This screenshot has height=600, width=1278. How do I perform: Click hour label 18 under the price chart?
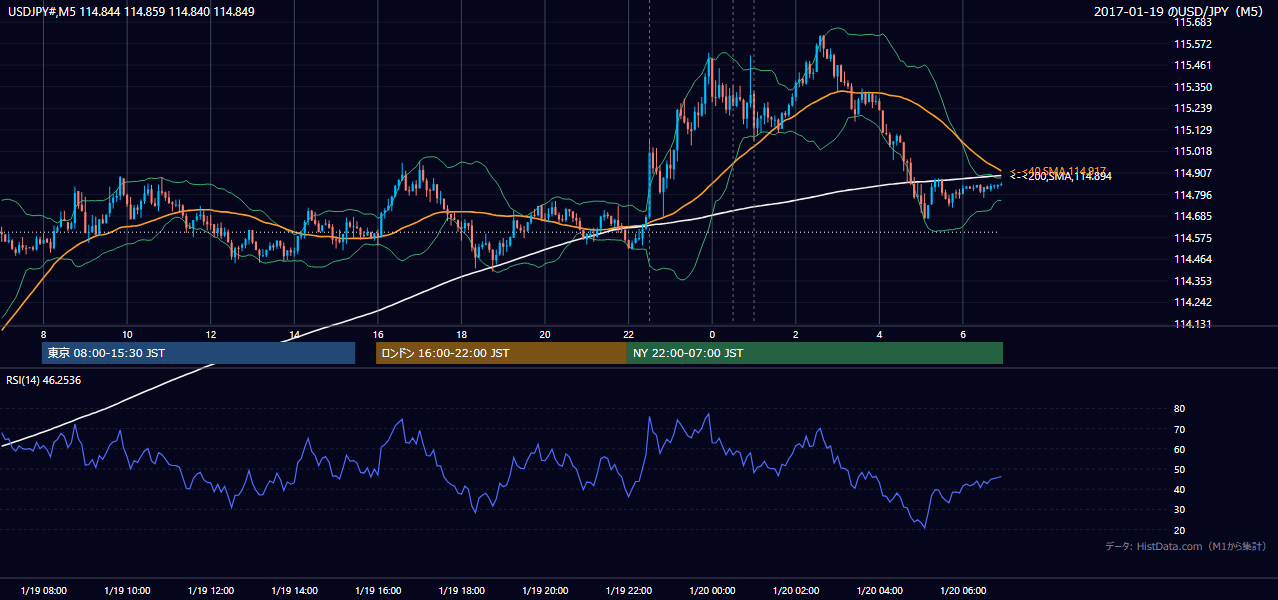coord(461,333)
